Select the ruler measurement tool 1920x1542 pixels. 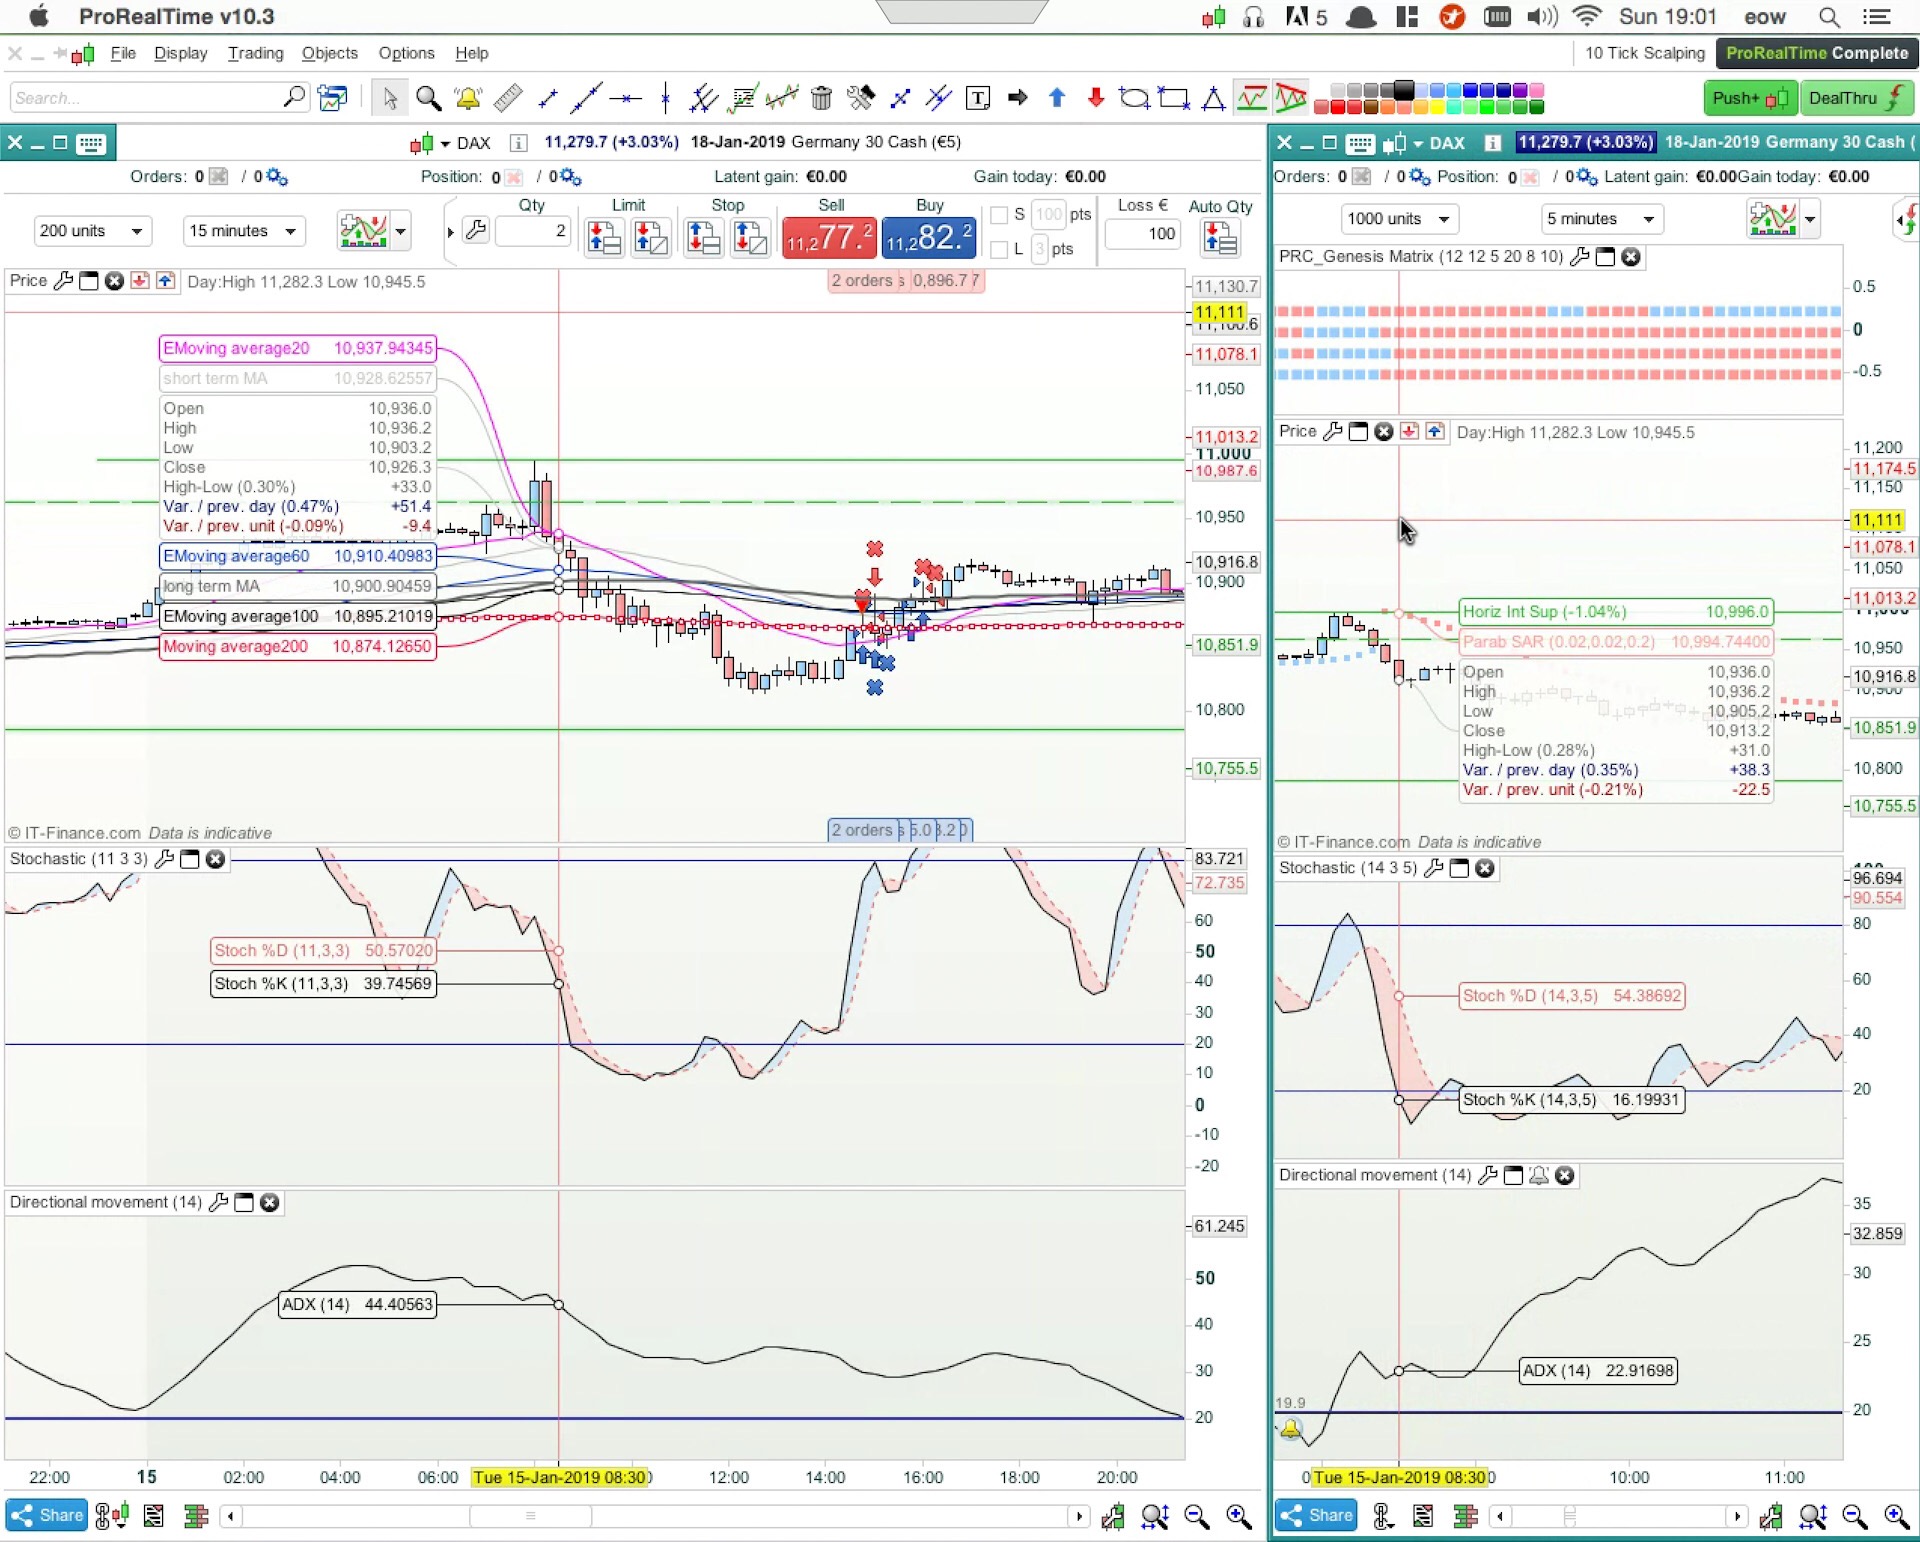pos(507,98)
